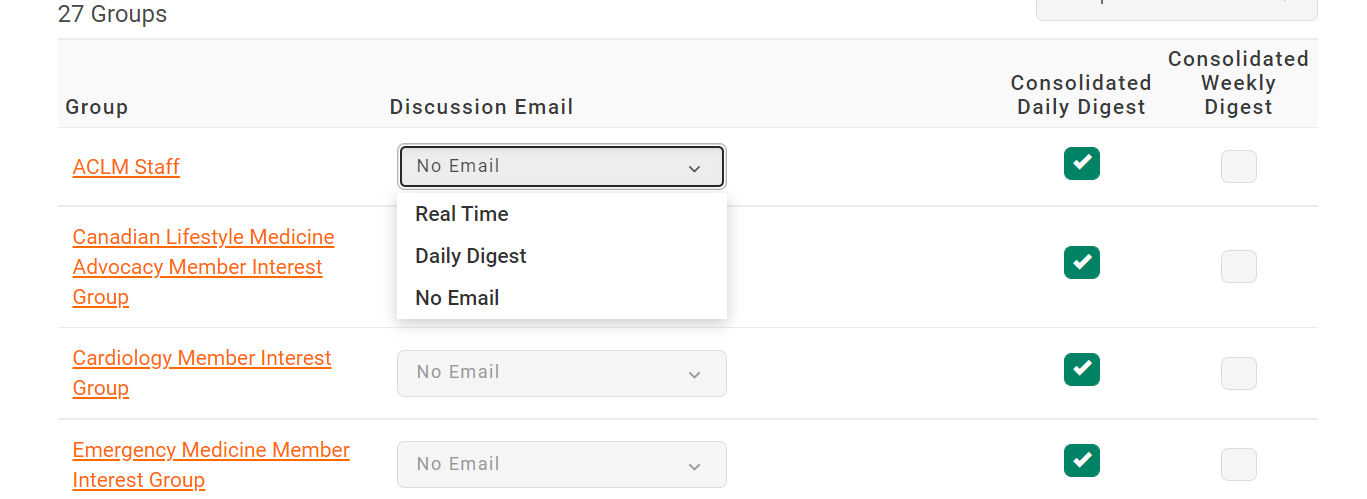The width and height of the screenshot is (1367, 499).
Task: Go to Cardiology Member Interest Group
Action: (201, 358)
